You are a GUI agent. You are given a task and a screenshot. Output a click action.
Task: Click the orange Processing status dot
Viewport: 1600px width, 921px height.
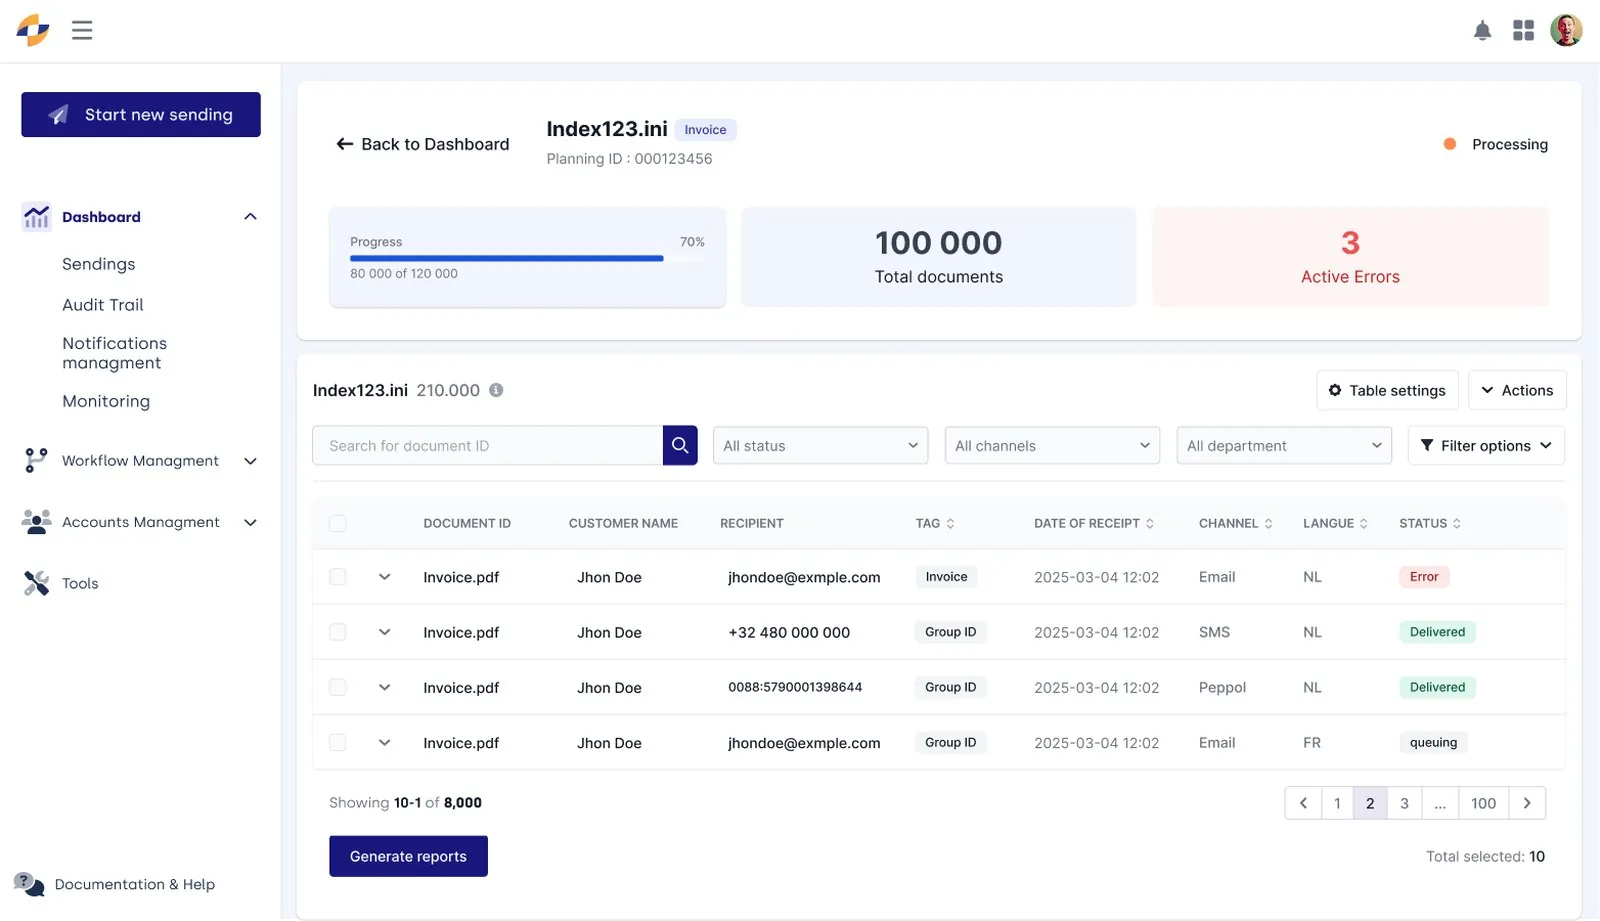1450,144
